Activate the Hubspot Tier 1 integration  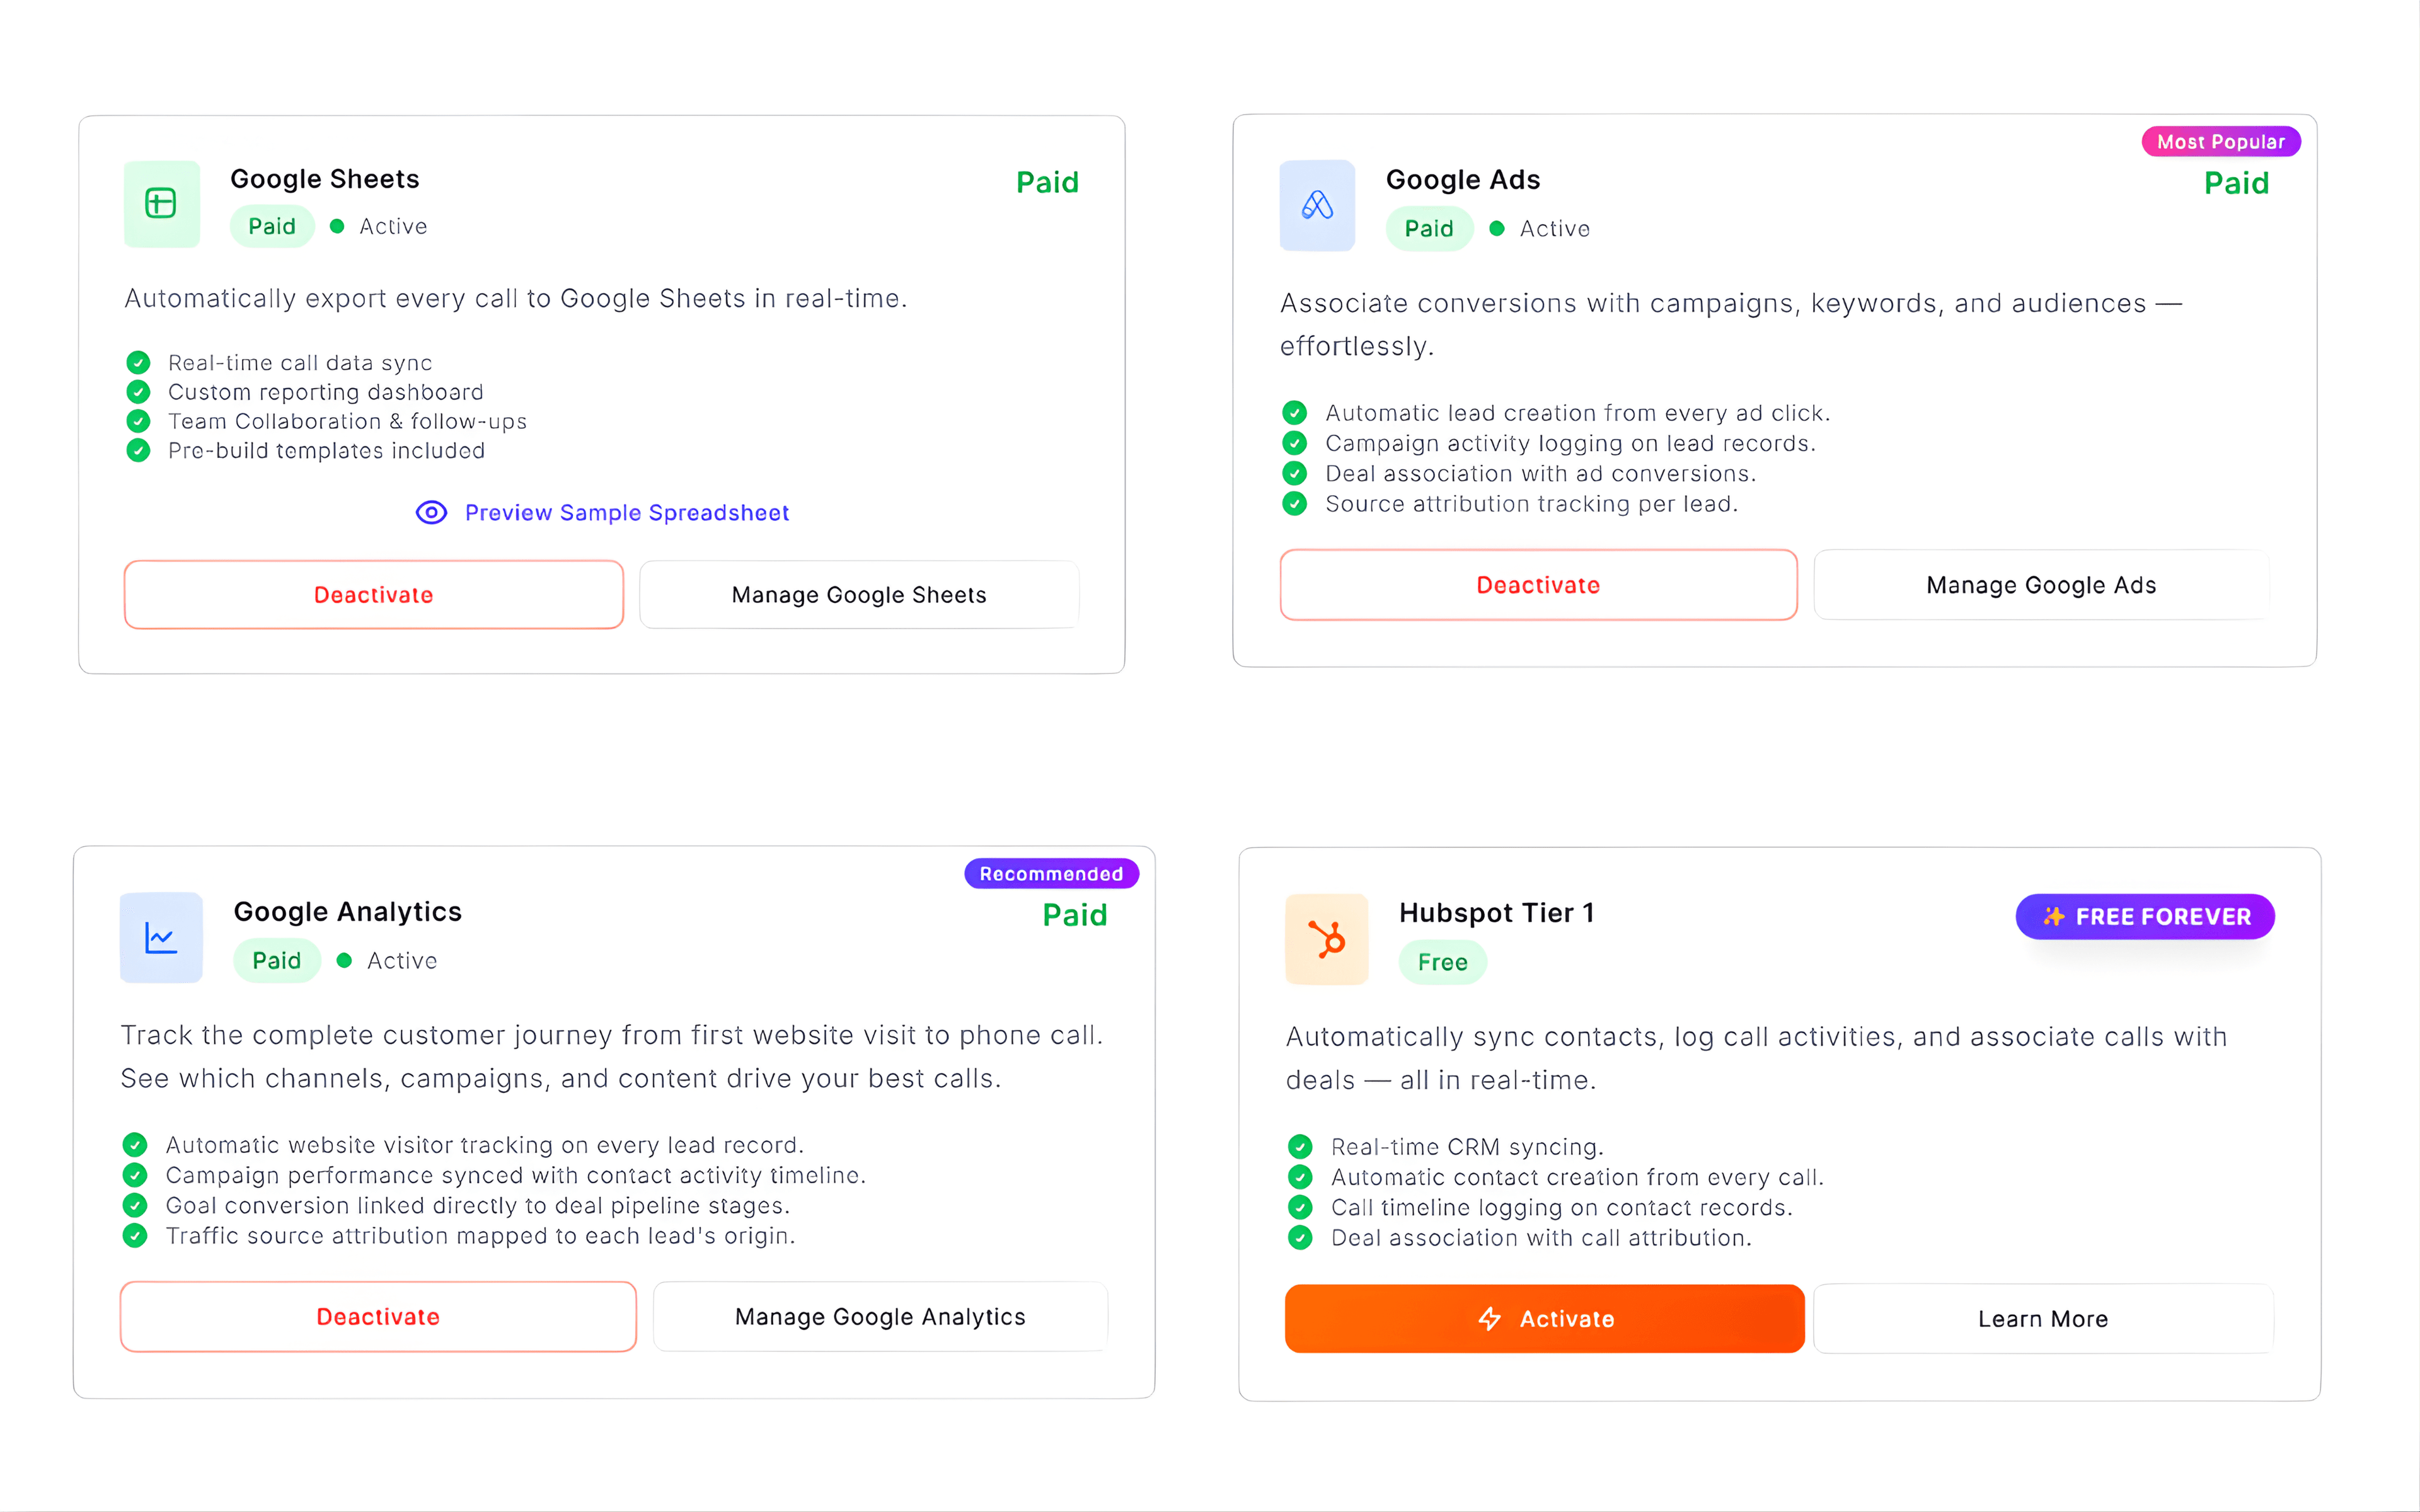tap(1543, 1318)
